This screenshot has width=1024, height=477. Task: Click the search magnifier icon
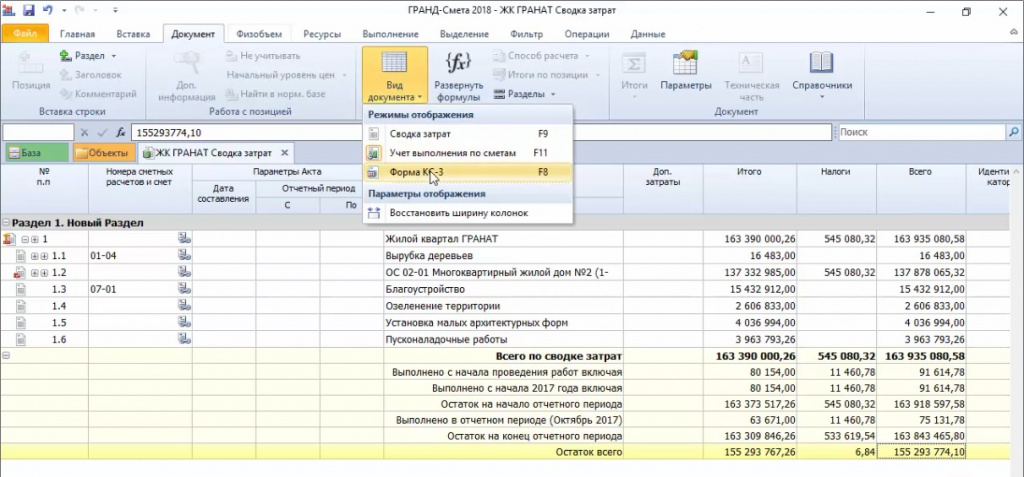(1014, 132)
